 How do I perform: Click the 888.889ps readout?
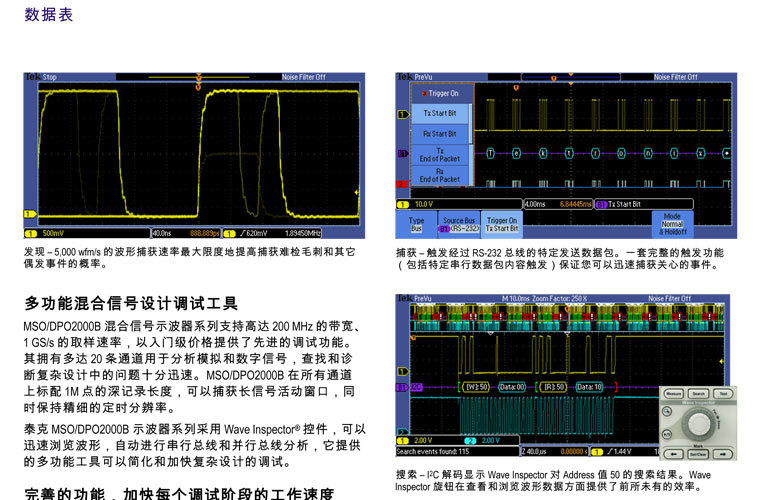coord(205,234)
